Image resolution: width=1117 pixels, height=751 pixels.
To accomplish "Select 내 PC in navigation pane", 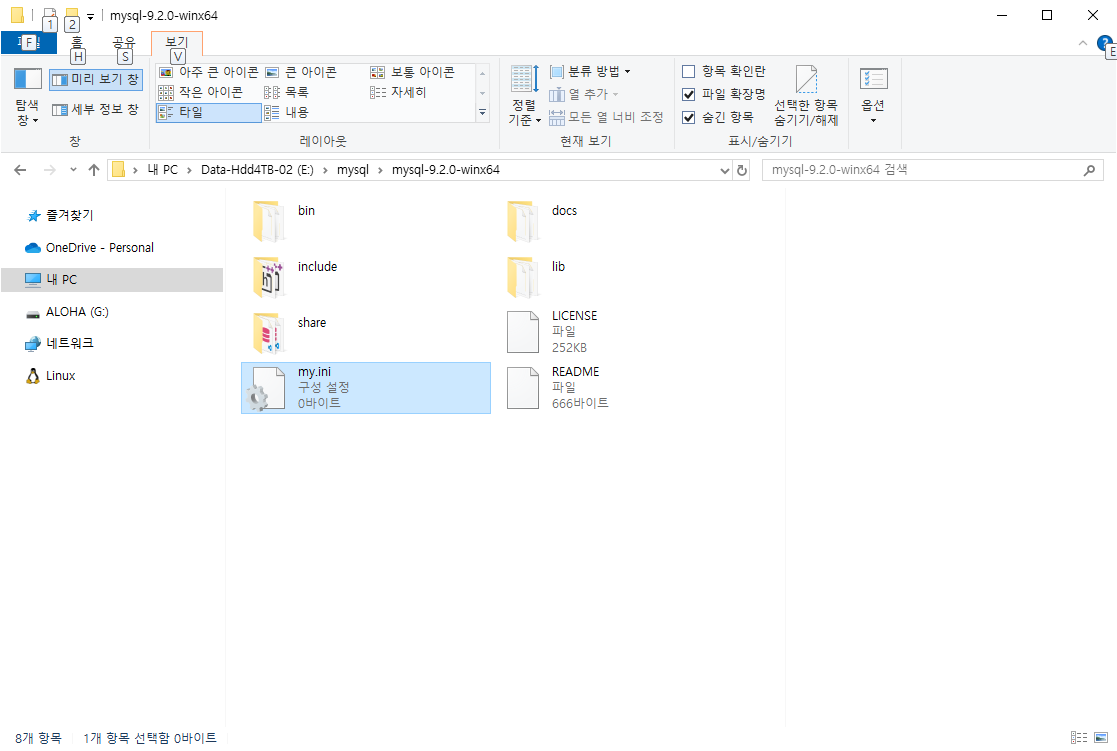I will (x=112, y=279).
